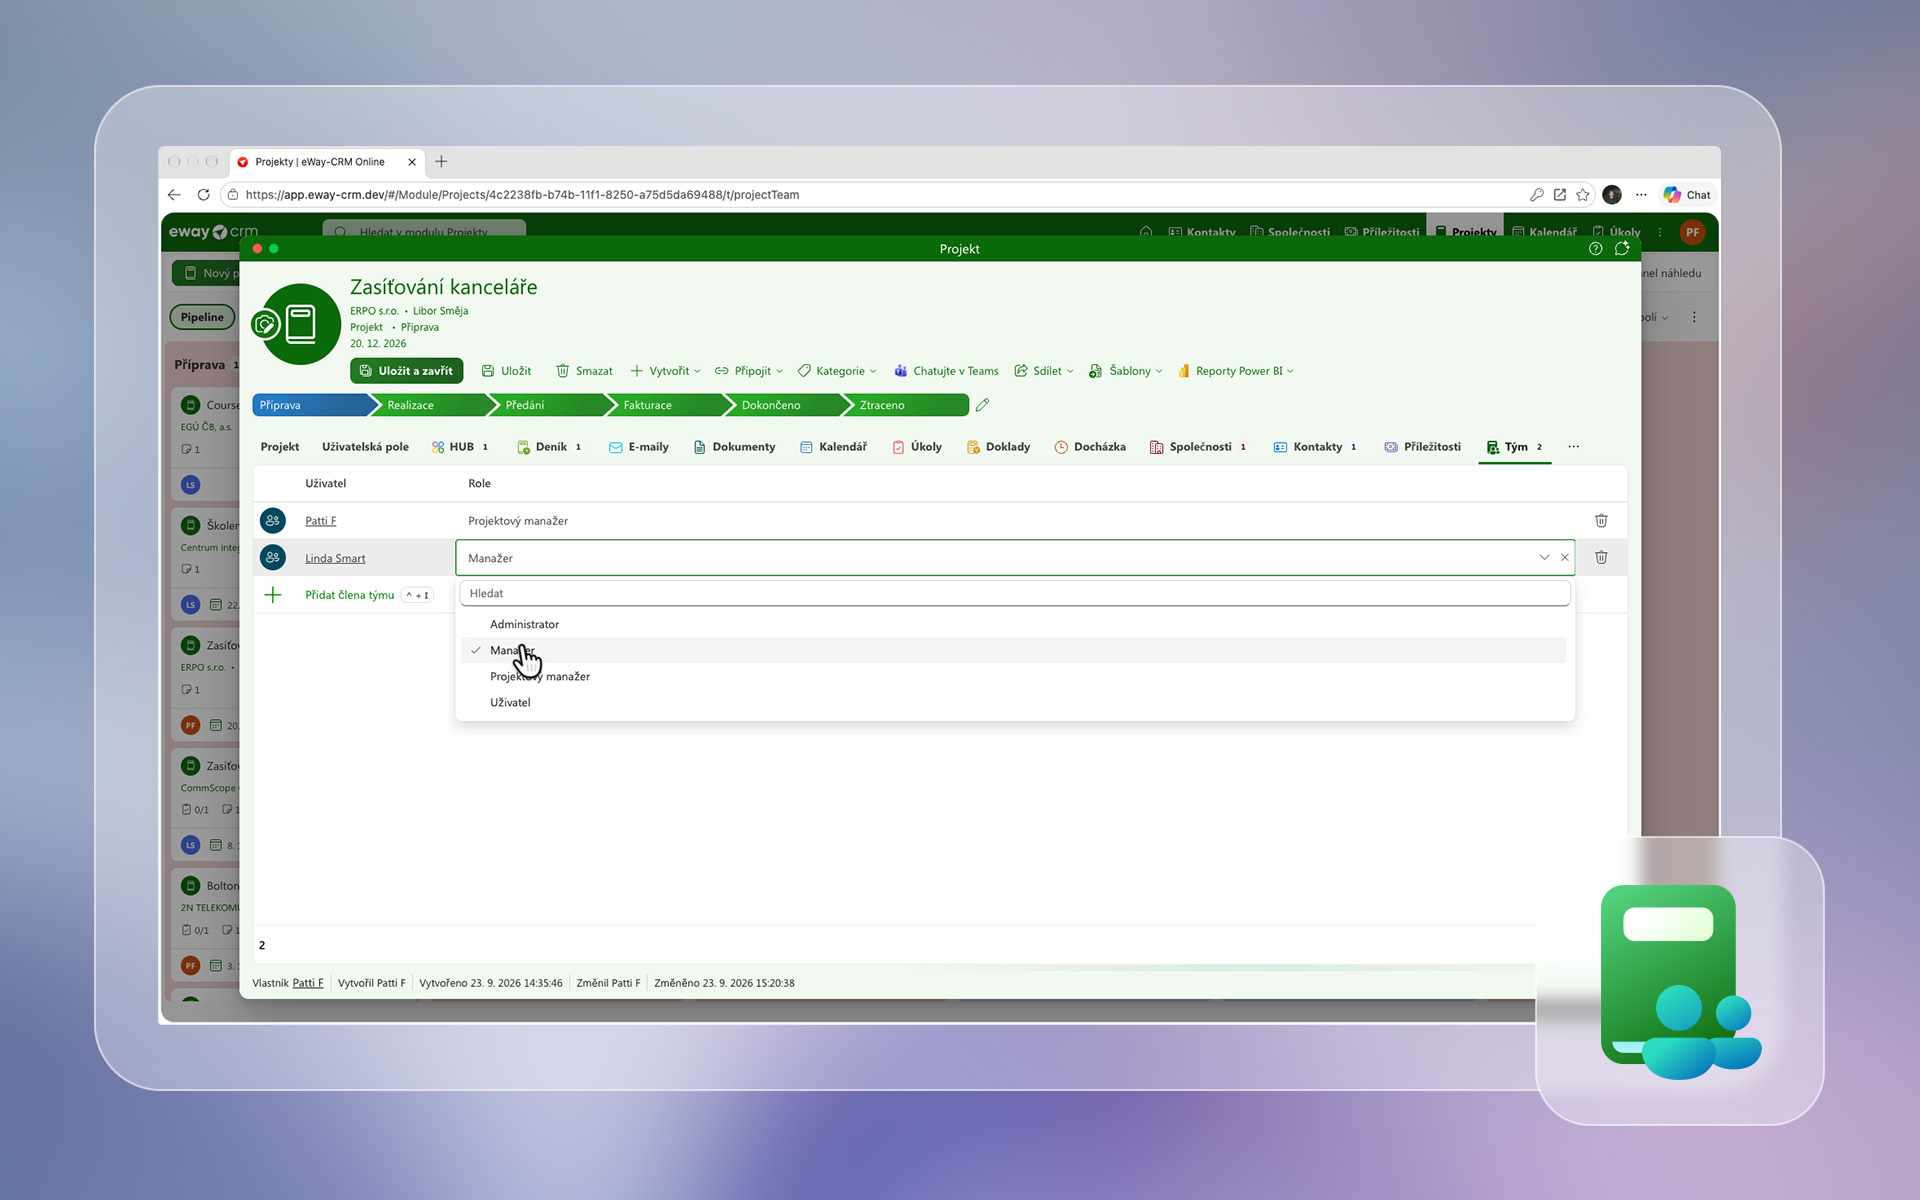Edit the workflow stages with the pencil icon

click(x=983, y=405)
